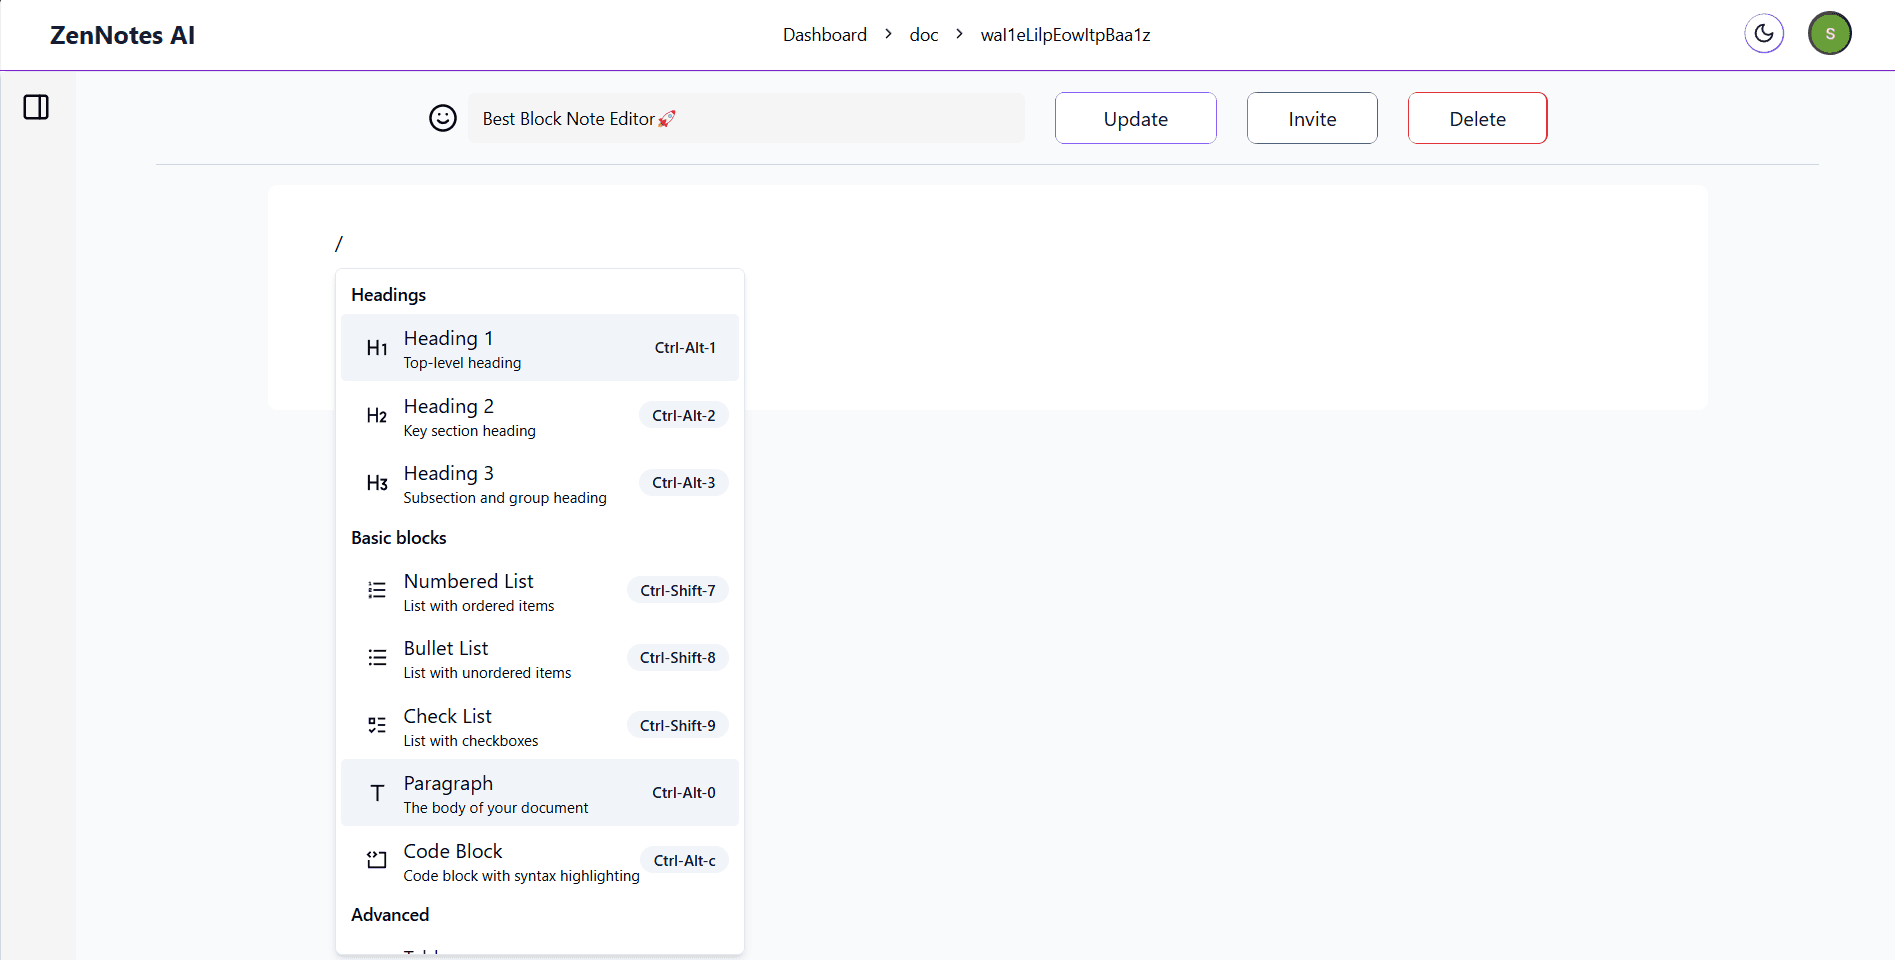Click the Check List icon
The width and height of the screenshot is (1895, 960).
pos(377,726)
